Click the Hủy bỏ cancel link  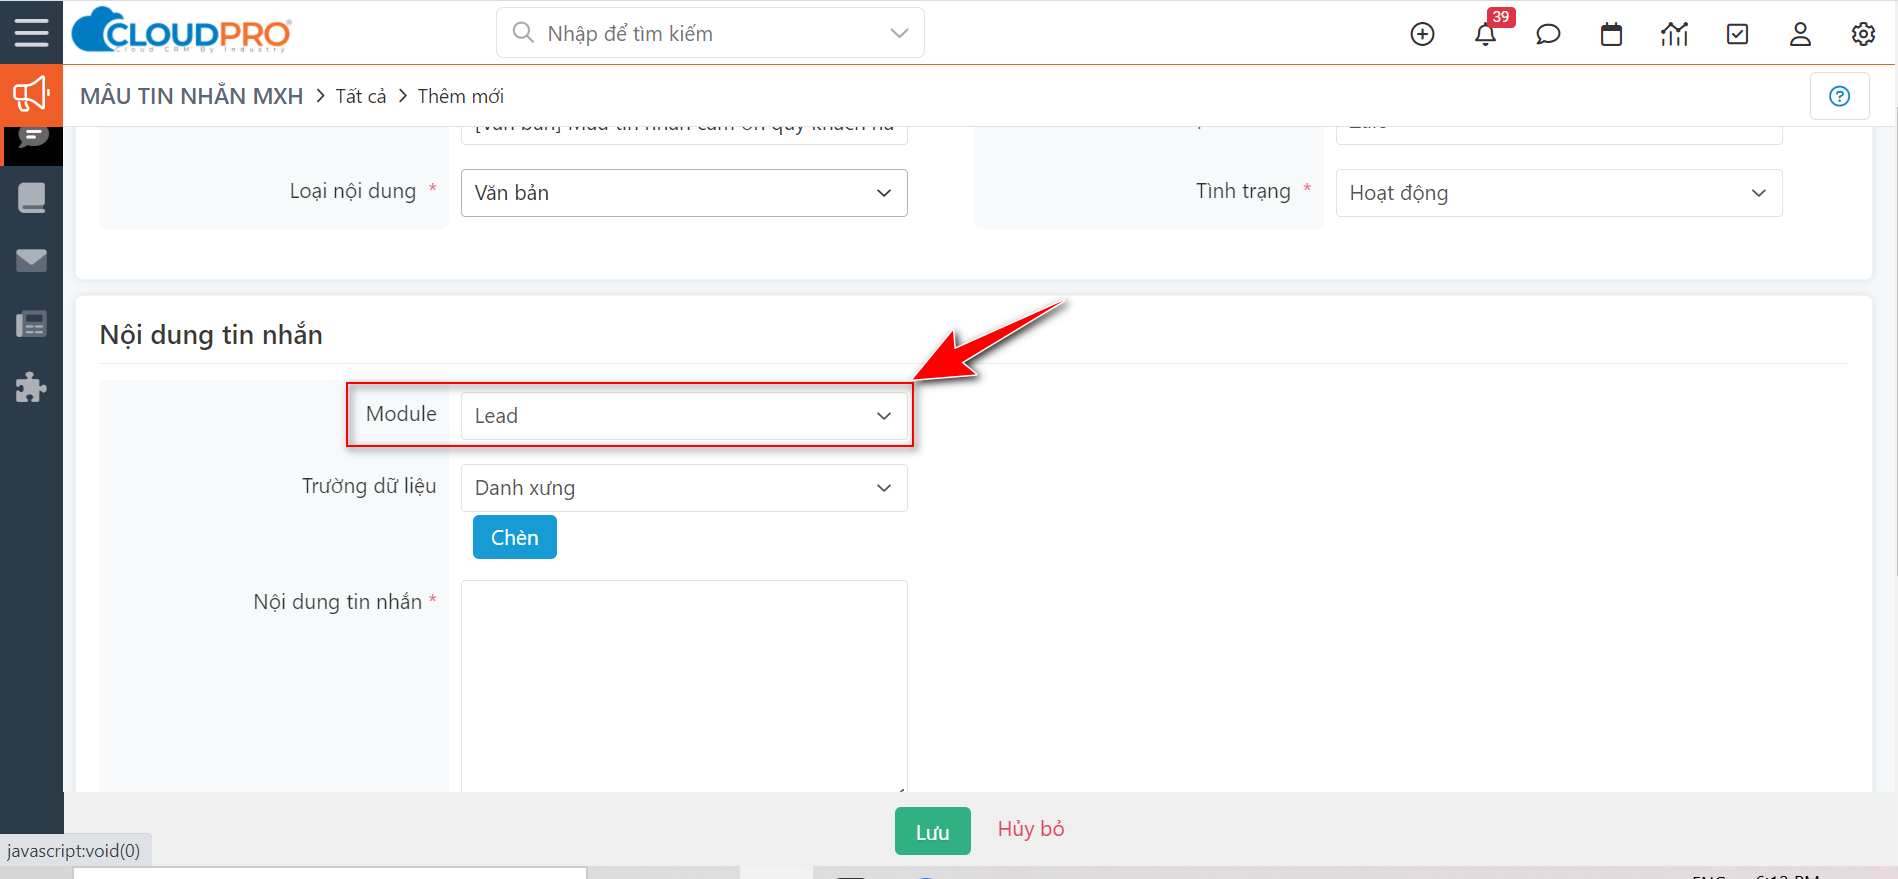pos(1031,829)
